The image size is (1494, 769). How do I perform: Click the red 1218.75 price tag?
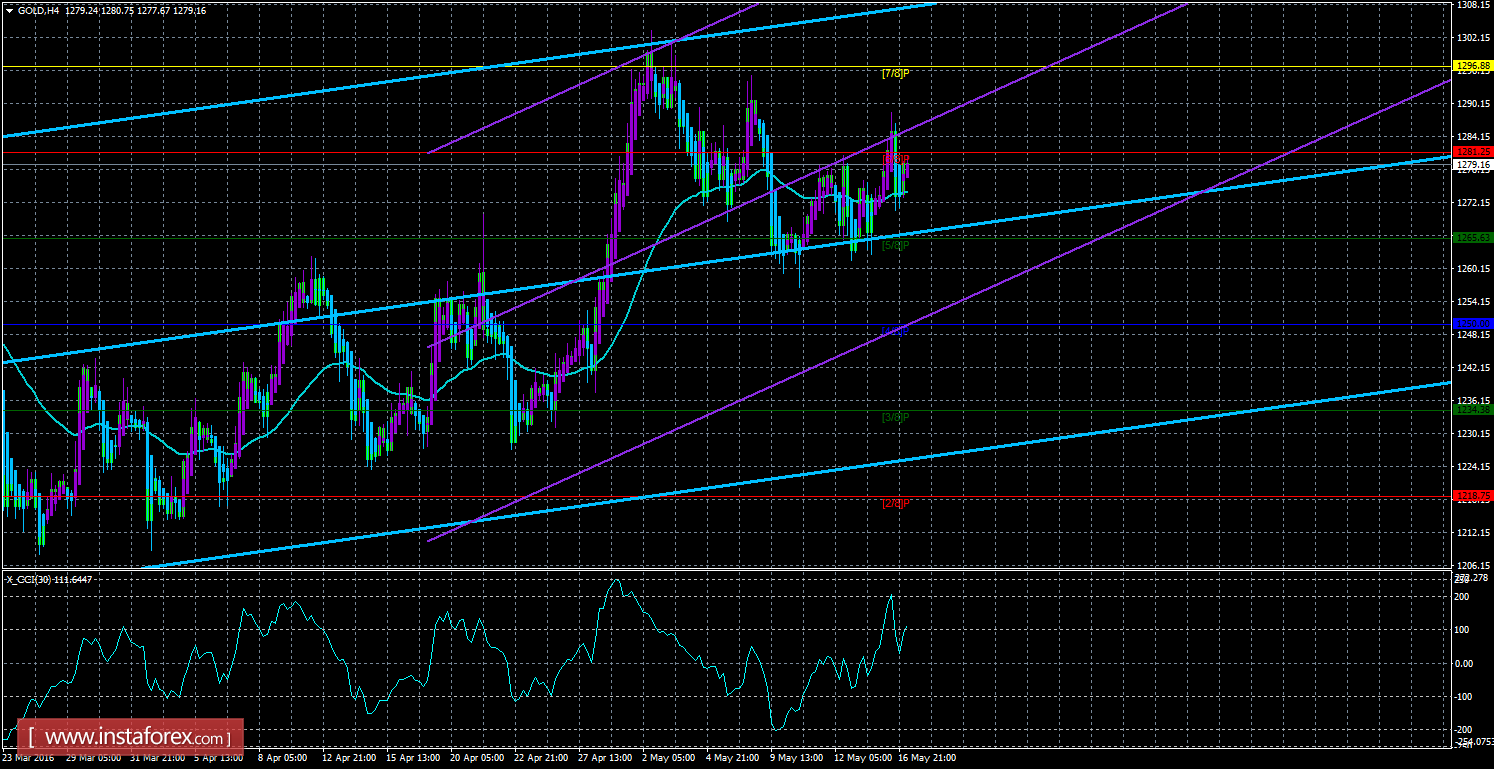click(x=1475, y=496)
